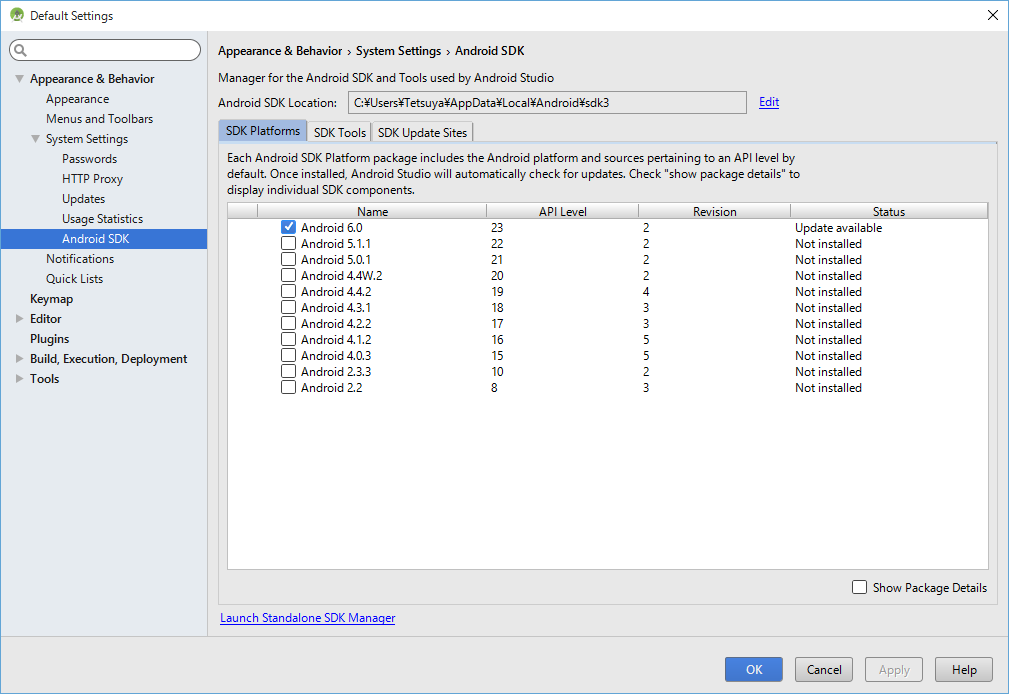This screenshot has height=694, width=1009.
Task: Select the Android 2.3.3 checkbox
Action: 288,371
